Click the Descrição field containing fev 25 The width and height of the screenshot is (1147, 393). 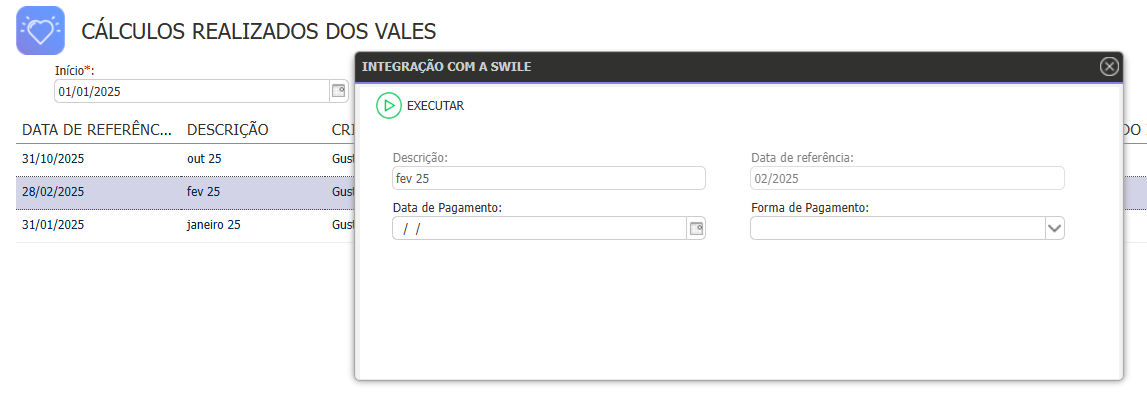[549, 178]
